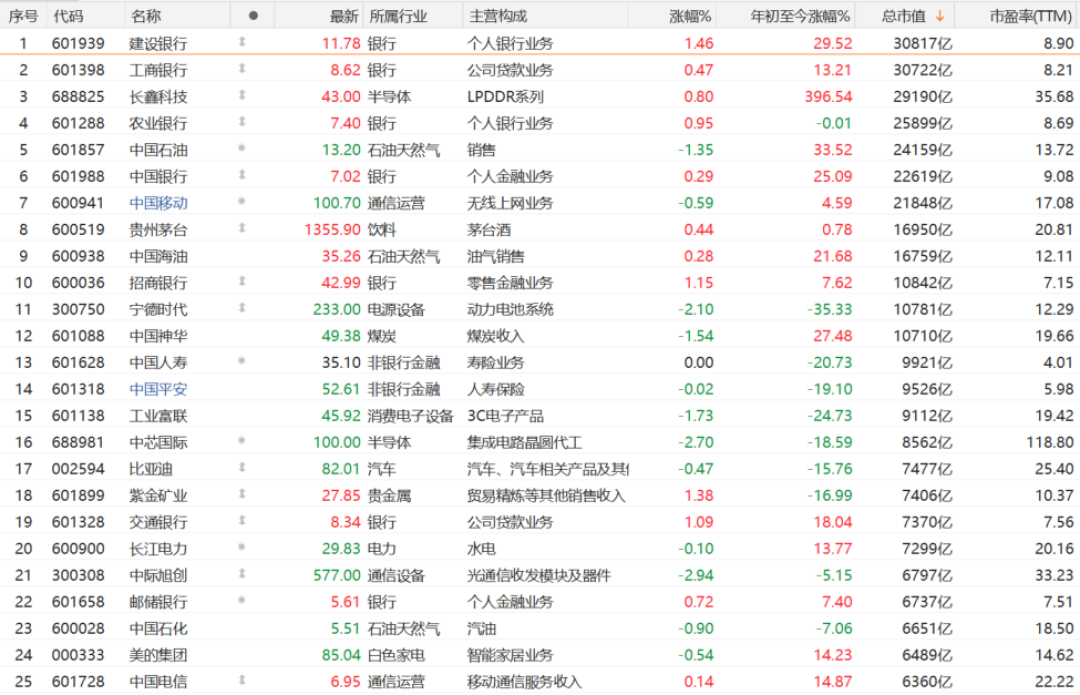Screen dimensions: 1080x695
Task: Click the 1355.90 latest price
Action: 333,229
